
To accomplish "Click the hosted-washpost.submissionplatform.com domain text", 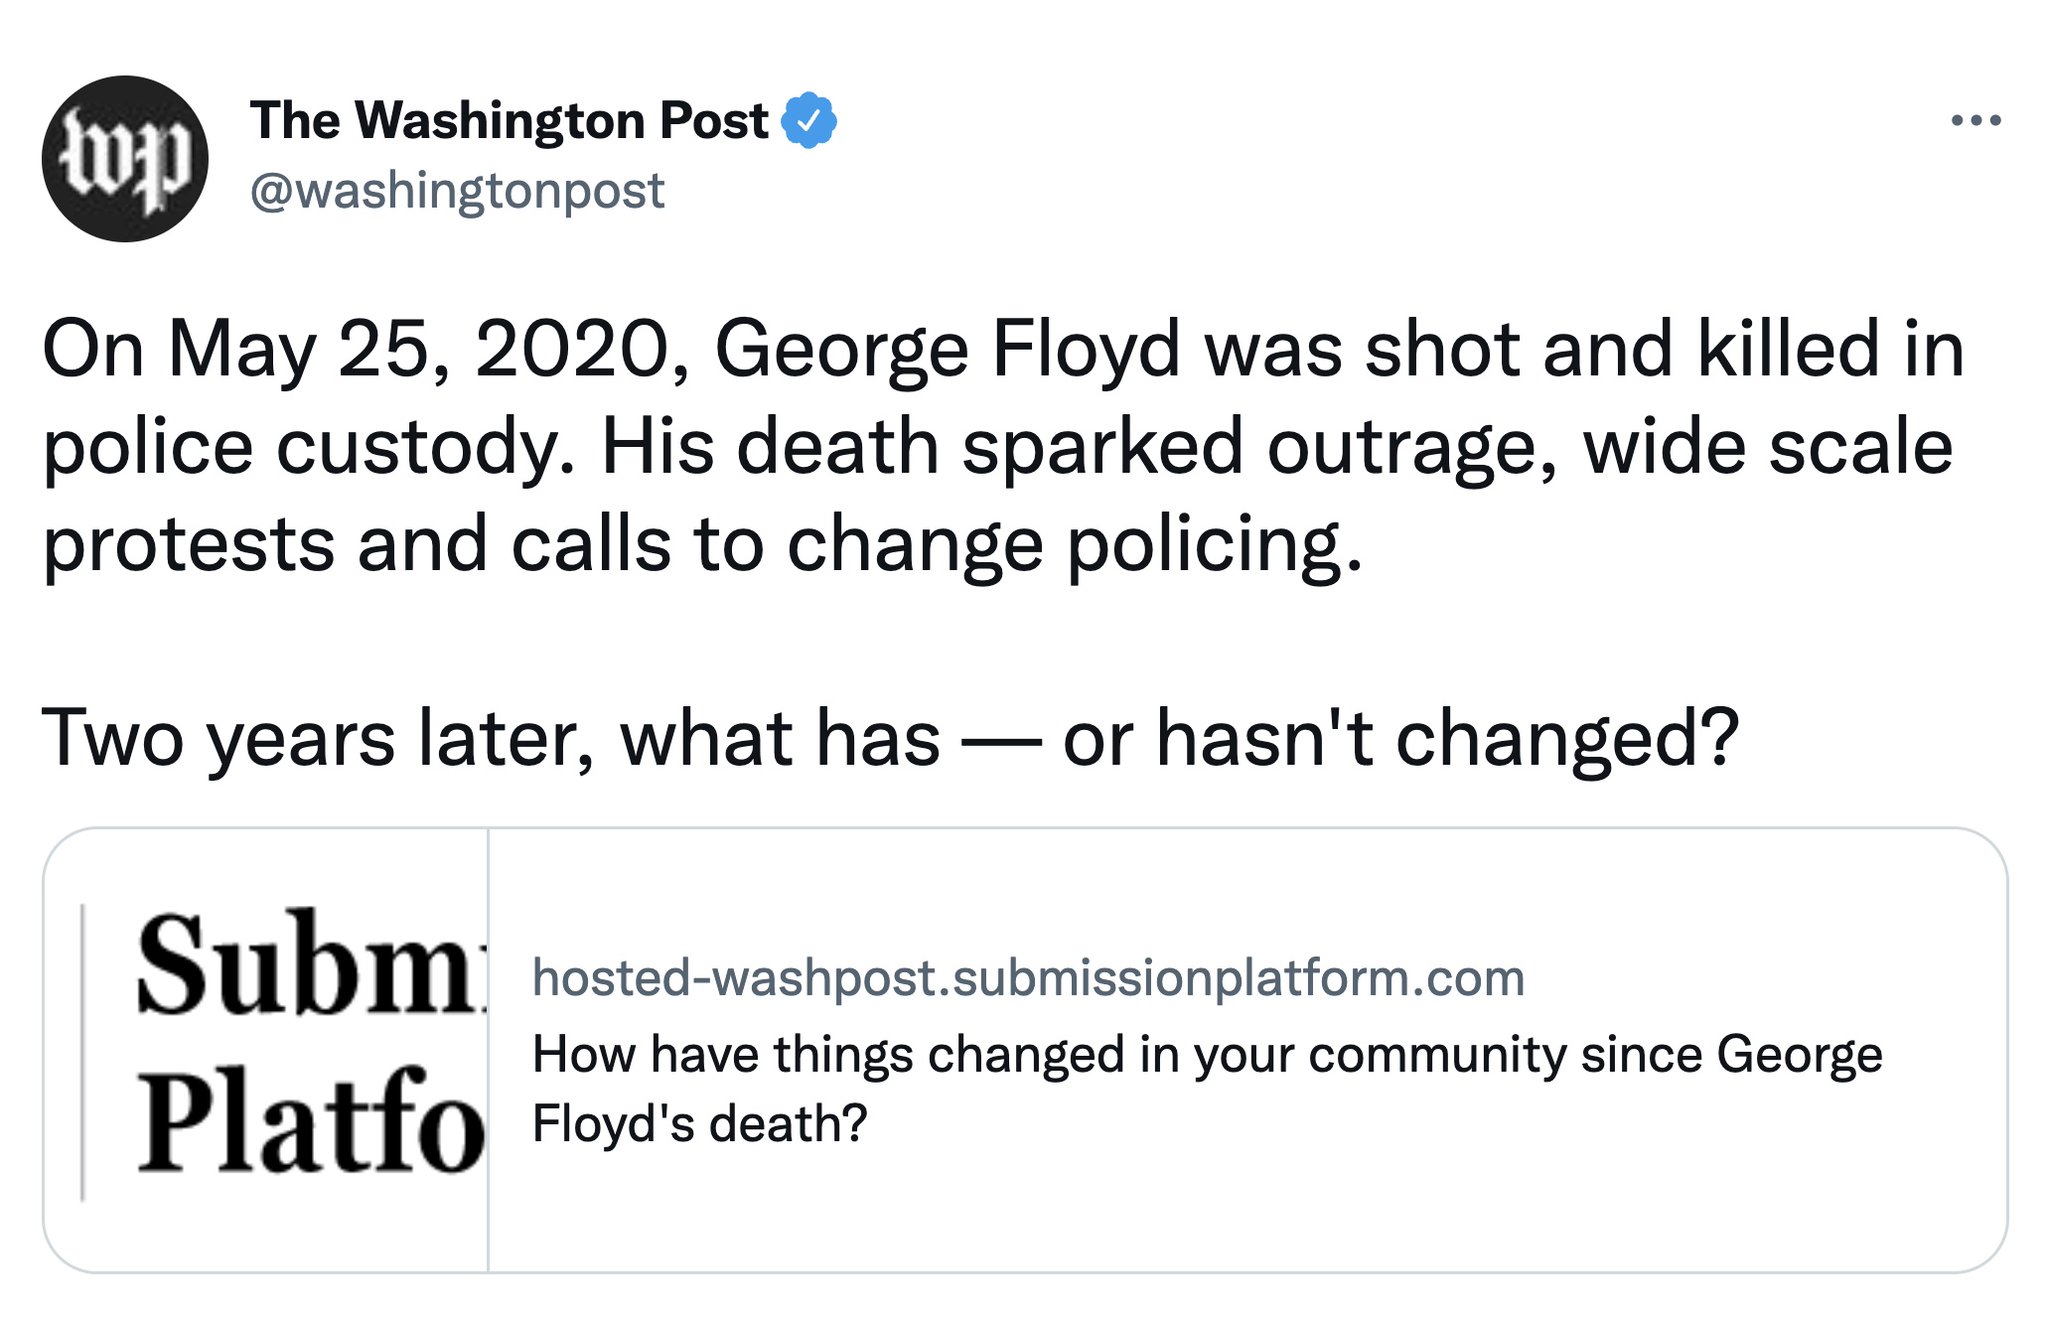I will click(1028, 978).
